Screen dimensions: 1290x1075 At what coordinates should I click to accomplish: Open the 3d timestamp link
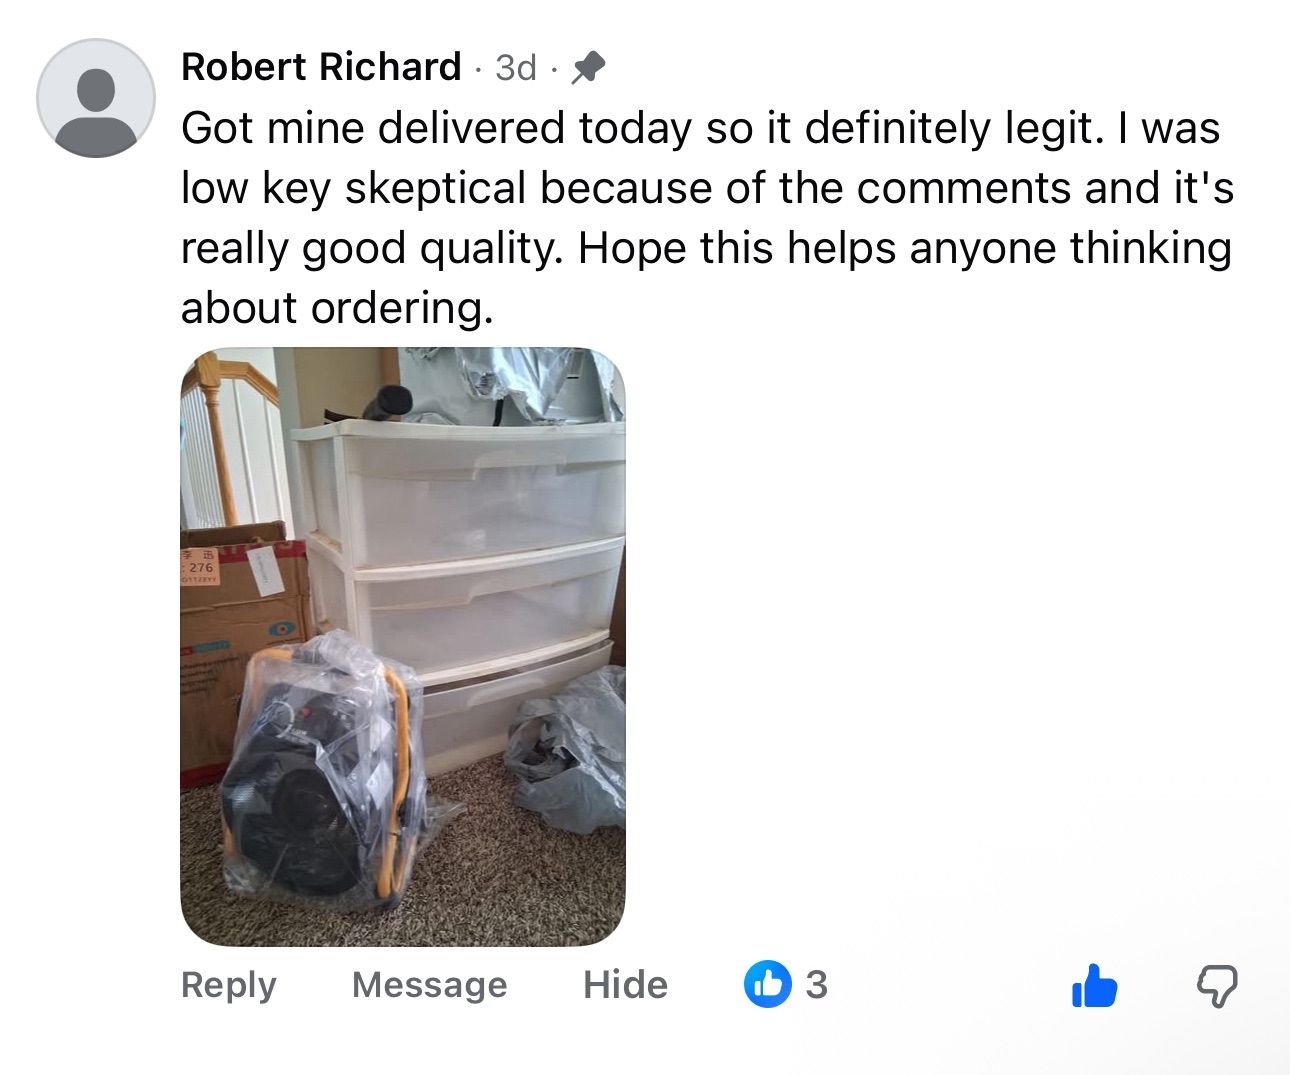[x=516, y=68]
